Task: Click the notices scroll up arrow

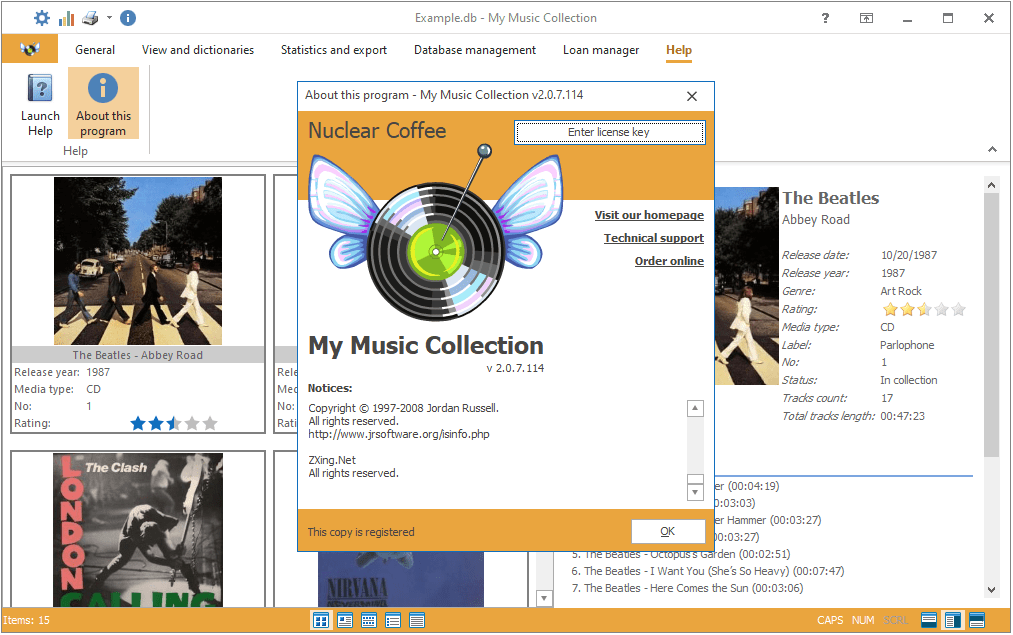Action: point(695,408)
